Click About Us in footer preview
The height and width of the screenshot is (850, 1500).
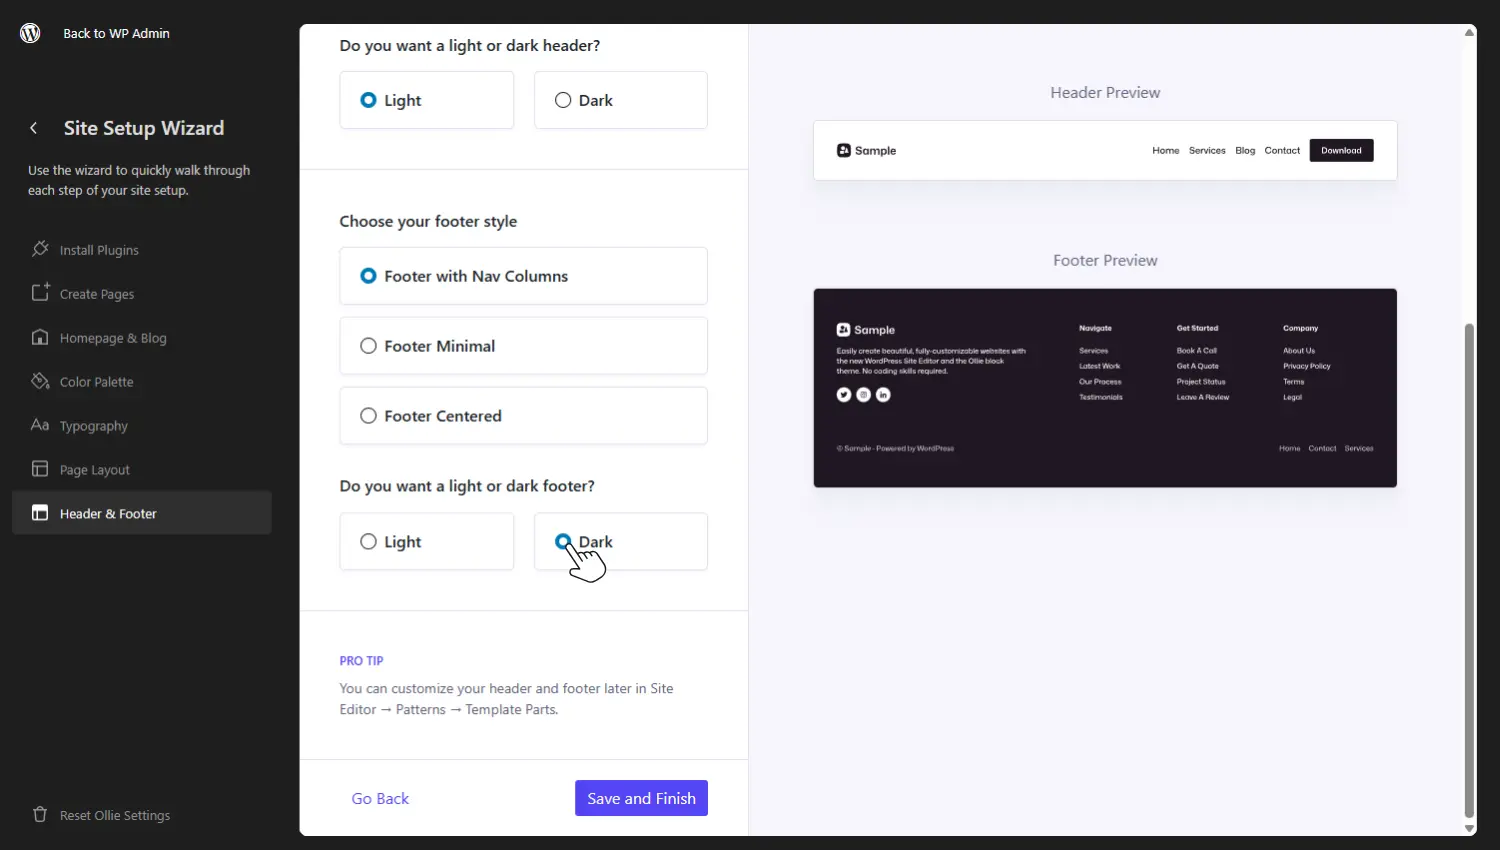click(1299, 351)
